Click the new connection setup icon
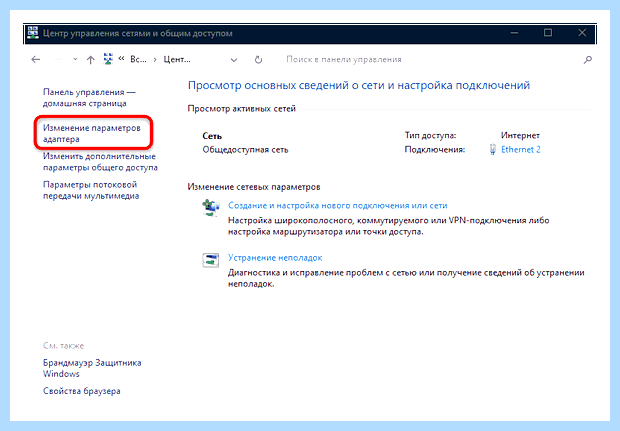The width and height of the screenshot is (620, 431). point(211,208)
